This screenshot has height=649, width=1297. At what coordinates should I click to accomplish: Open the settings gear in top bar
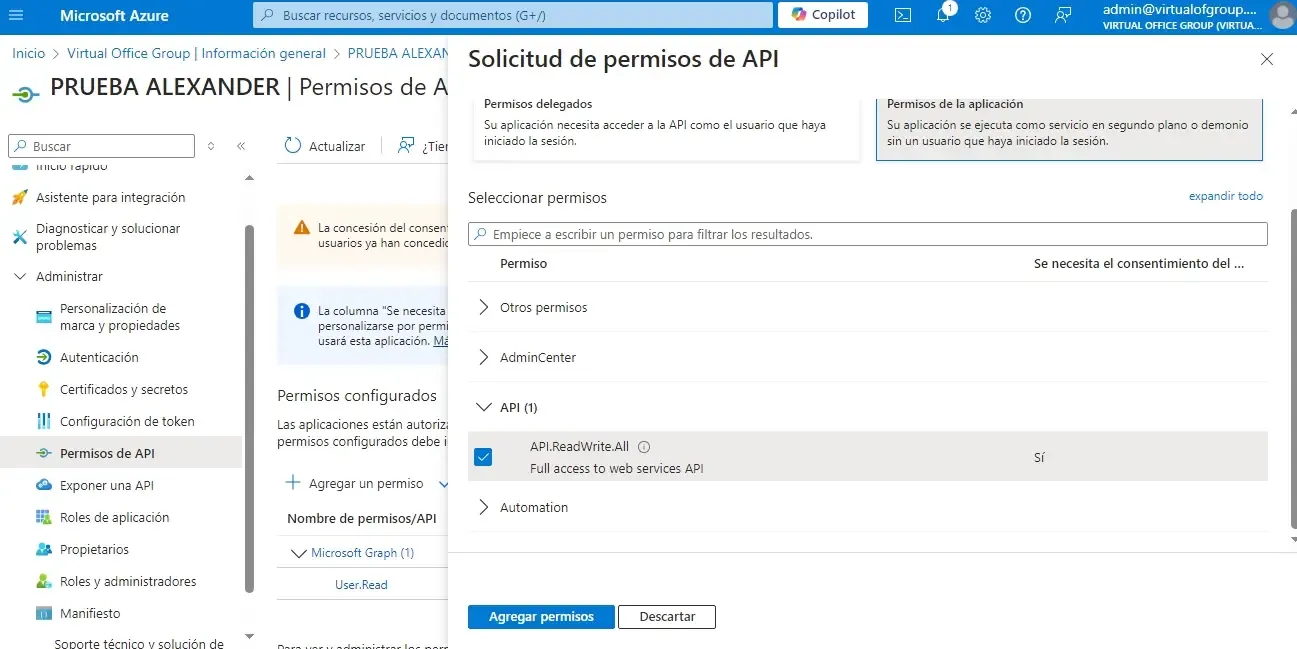pos(983,15)
